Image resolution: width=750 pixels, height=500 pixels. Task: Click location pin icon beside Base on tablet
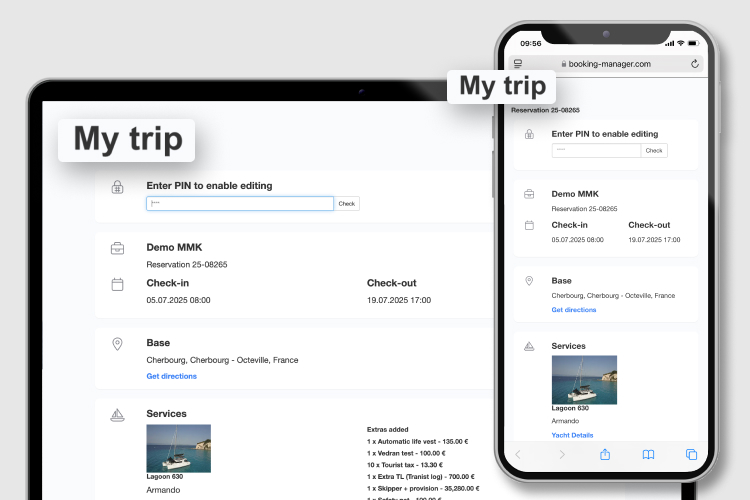[117, 344]
